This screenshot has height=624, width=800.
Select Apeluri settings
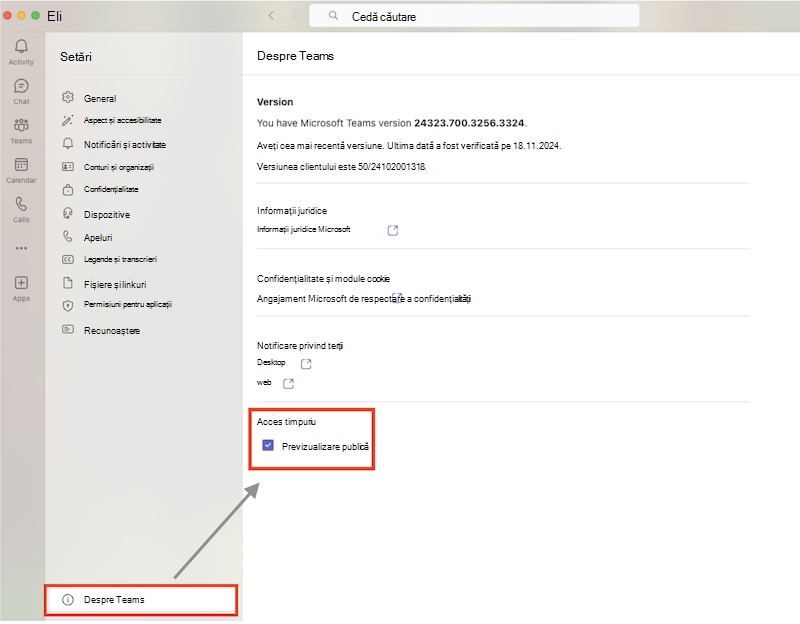point(98,238)
